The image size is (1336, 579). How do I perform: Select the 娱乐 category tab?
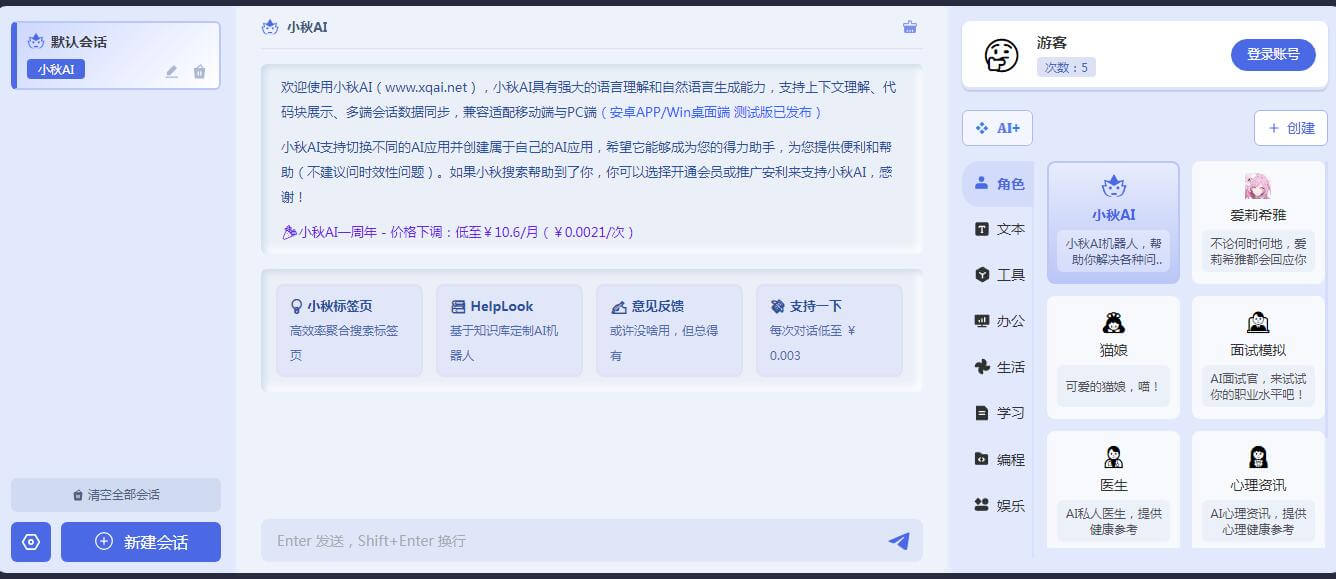tap(998, 505)
